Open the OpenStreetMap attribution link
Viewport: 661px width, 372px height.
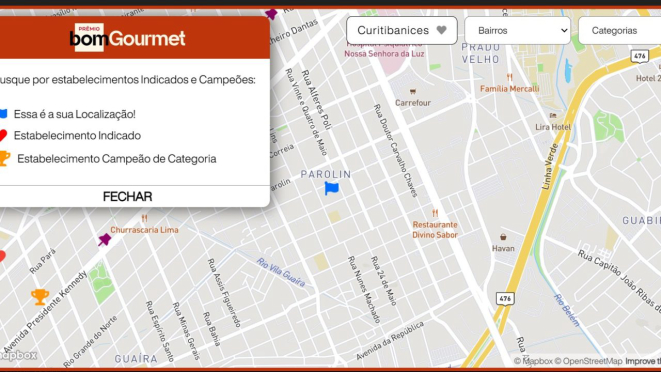tap(588, 361)
